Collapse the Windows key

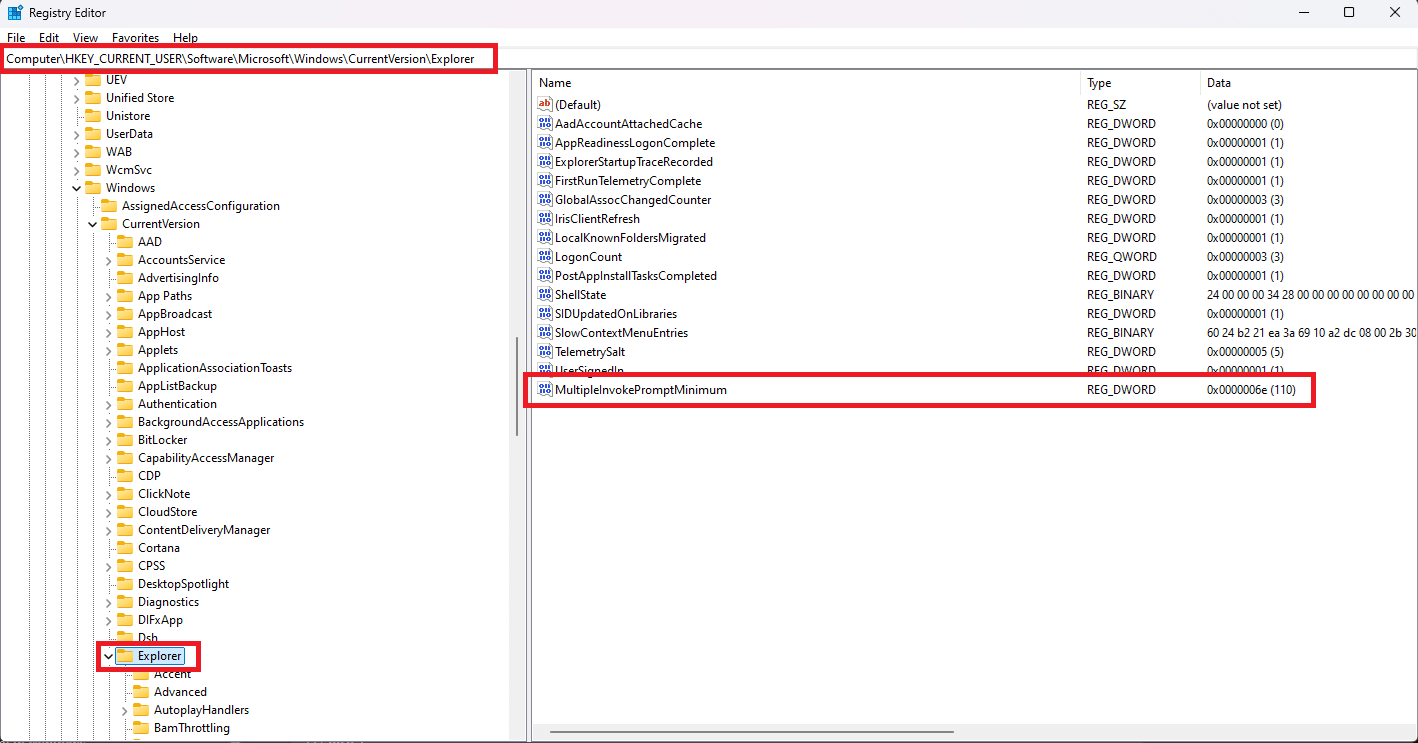[77, 188]
